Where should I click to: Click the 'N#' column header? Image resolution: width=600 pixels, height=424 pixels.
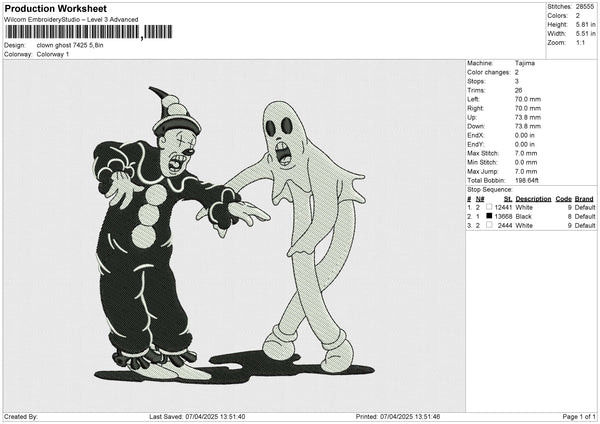click(x=480, y=199)
